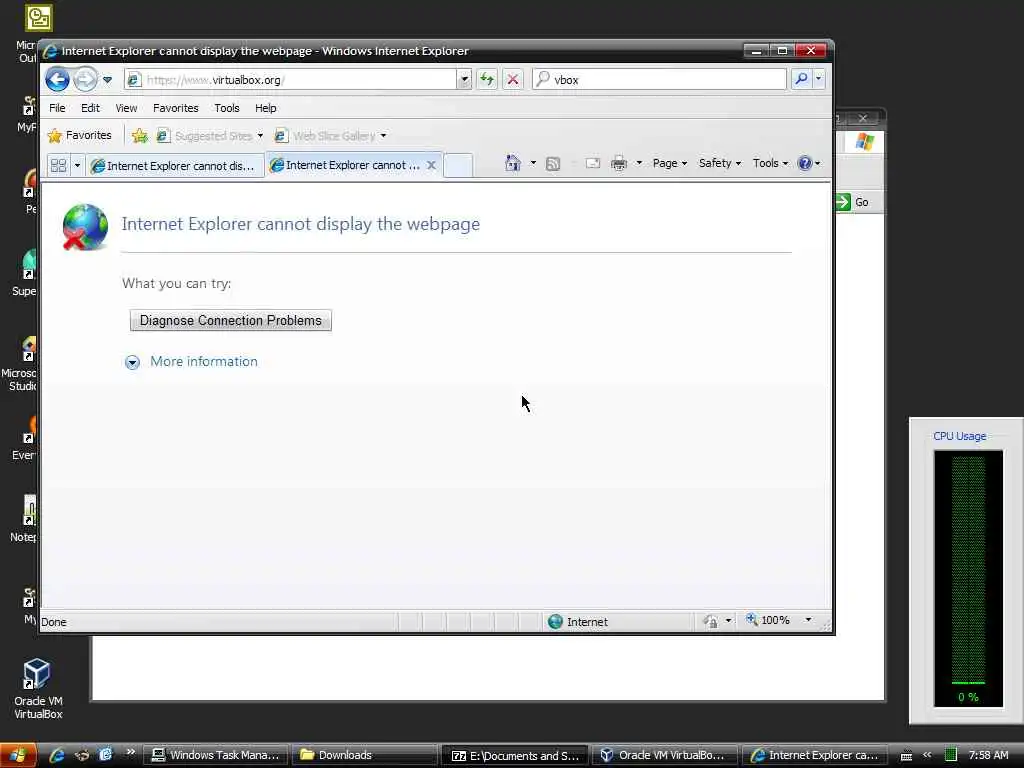Click green CPU usage tray icon
The height and width of the screenshot is (768, 1024).
950,755
